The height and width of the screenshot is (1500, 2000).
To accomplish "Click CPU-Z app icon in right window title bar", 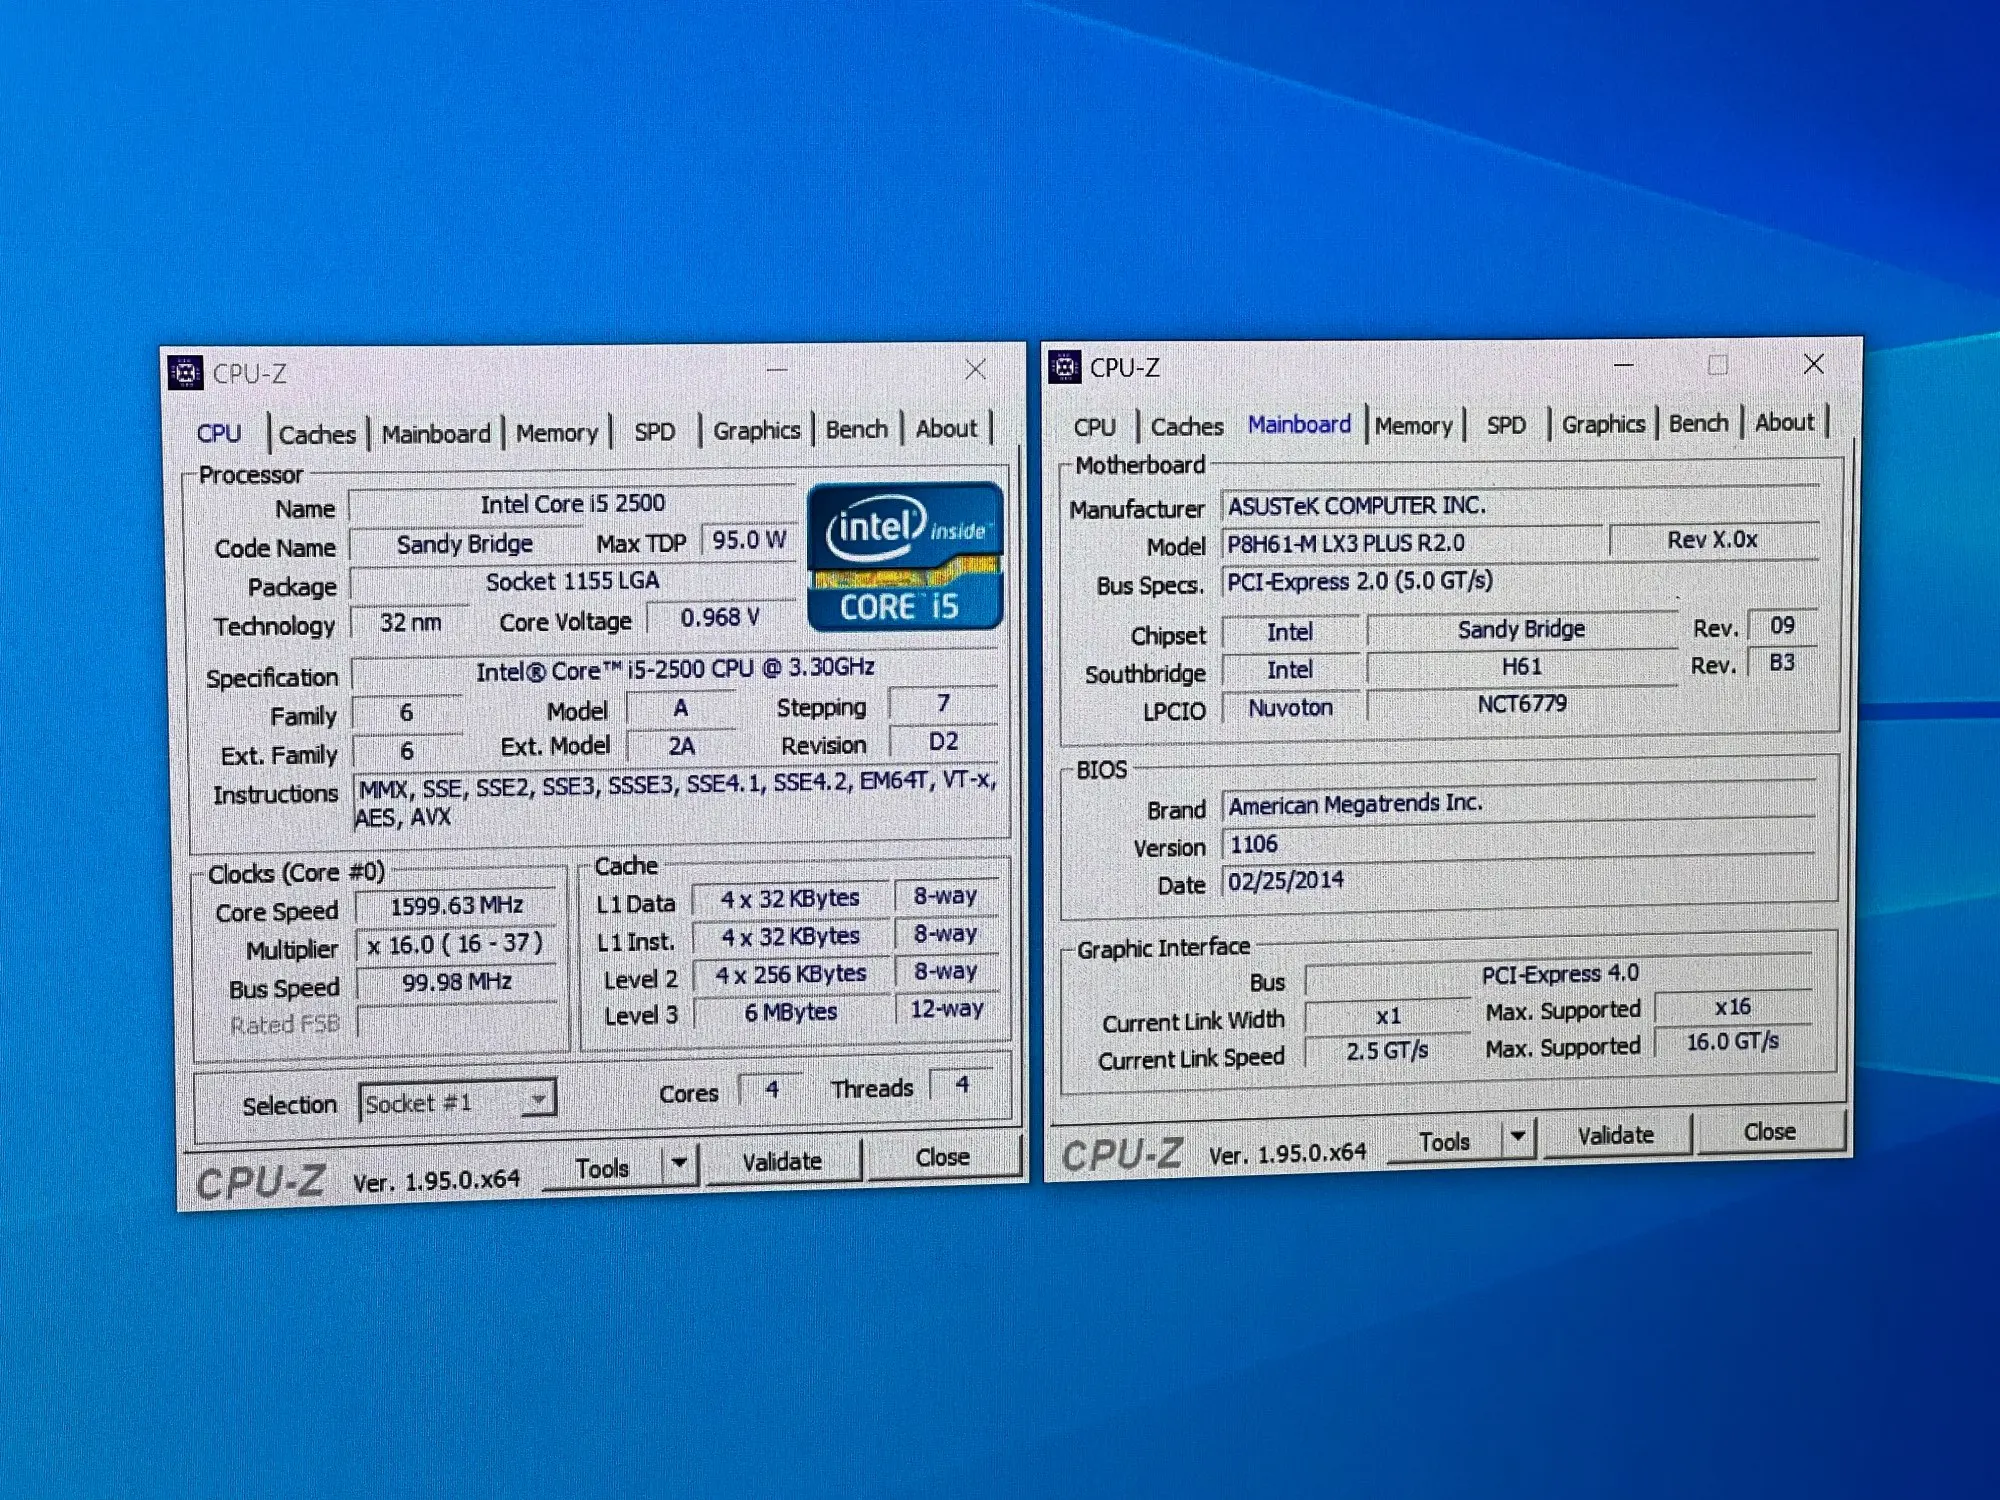I will pyautogui.click(x=1065, y=367).
